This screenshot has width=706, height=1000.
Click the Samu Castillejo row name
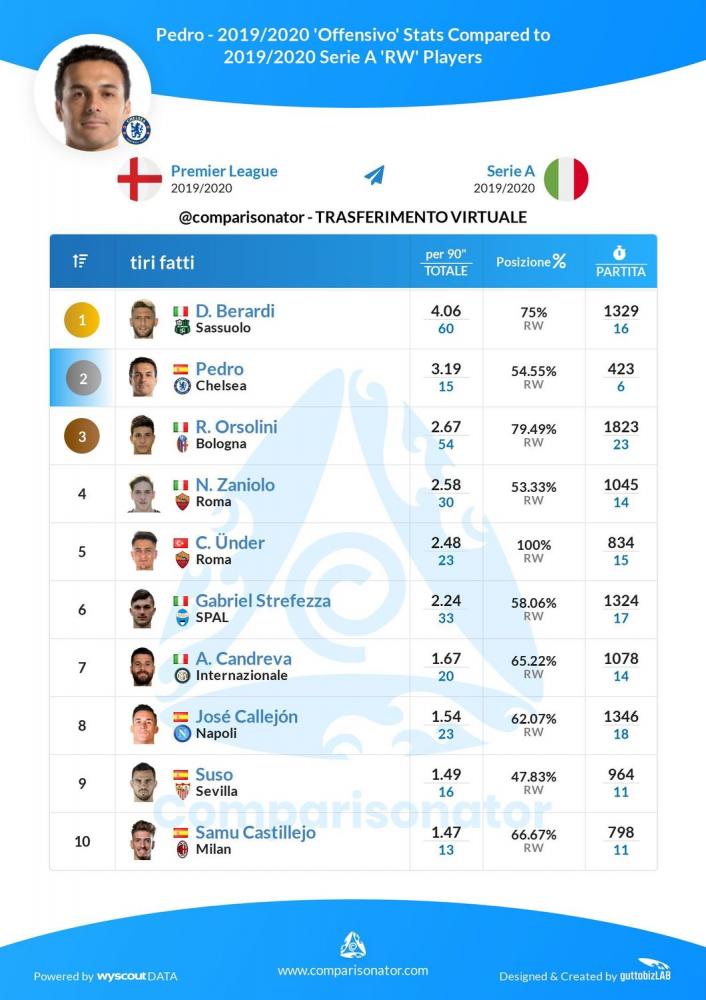coord(255,833)
